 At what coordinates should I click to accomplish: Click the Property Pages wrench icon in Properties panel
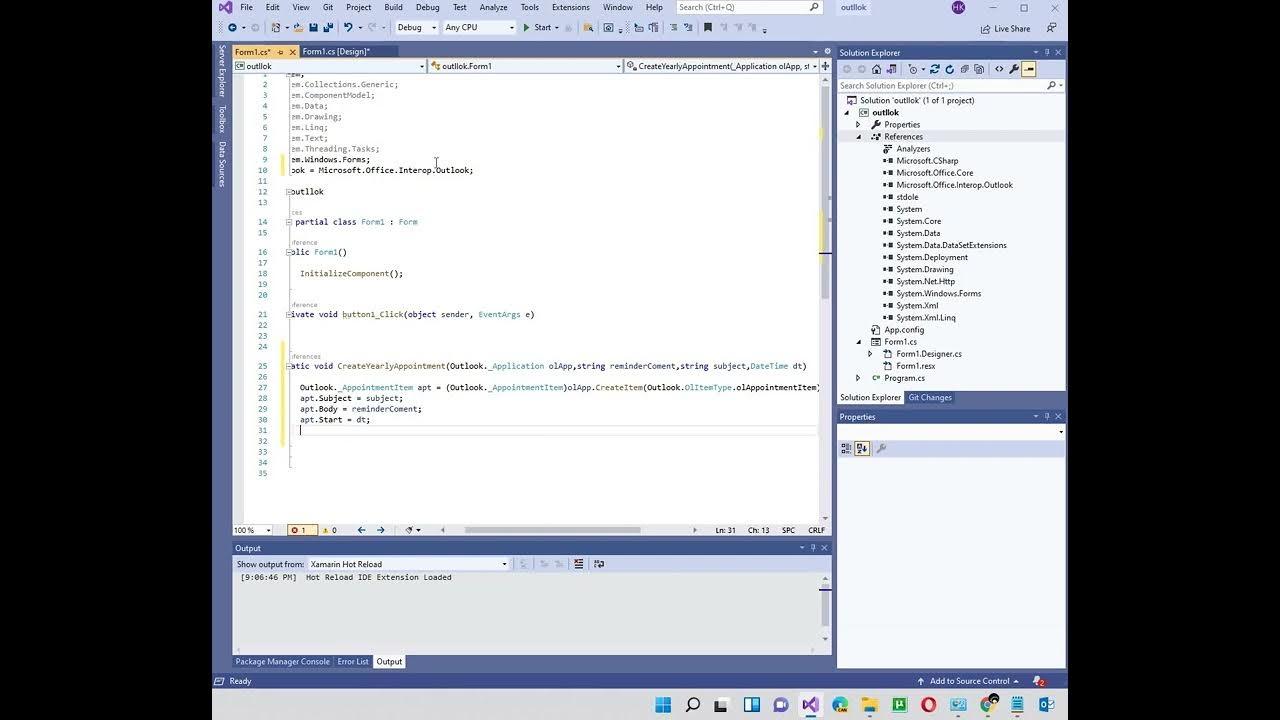(x=881, y=449)
